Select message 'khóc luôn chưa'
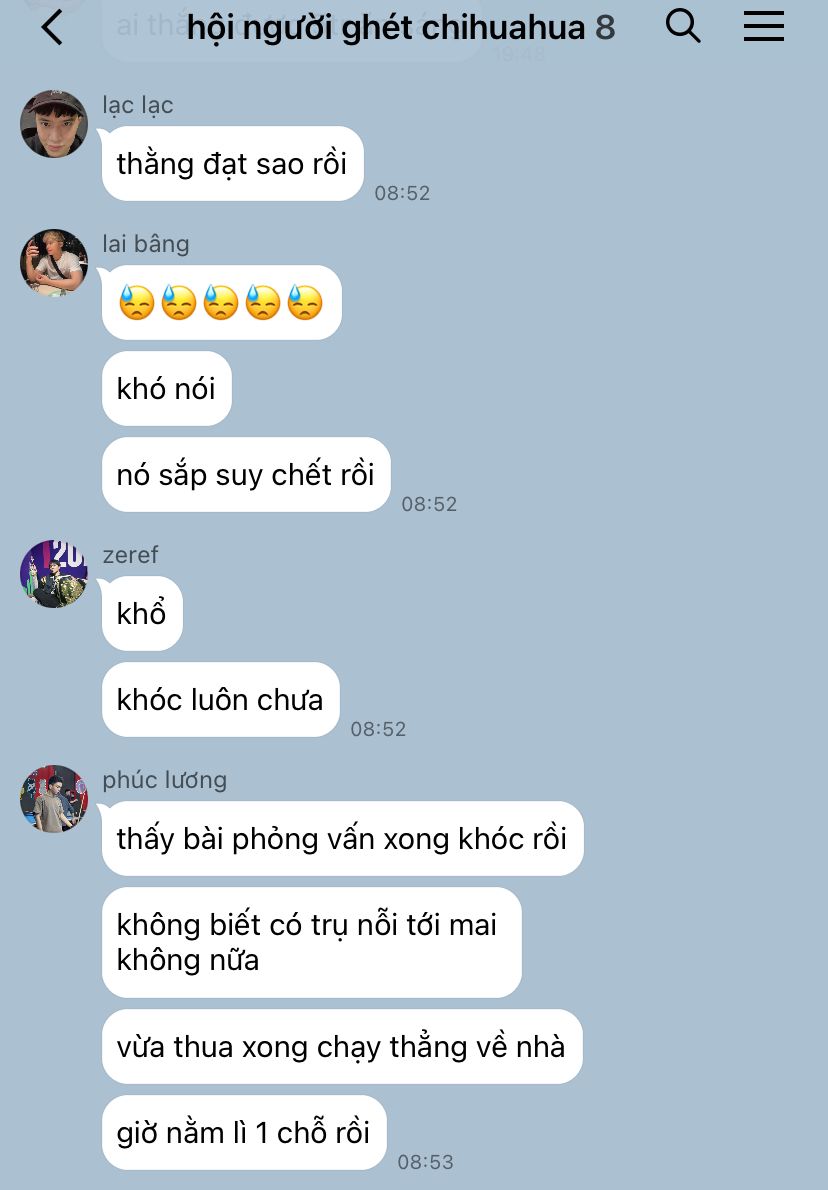The image size is (828, 1190). coord(220,699)
